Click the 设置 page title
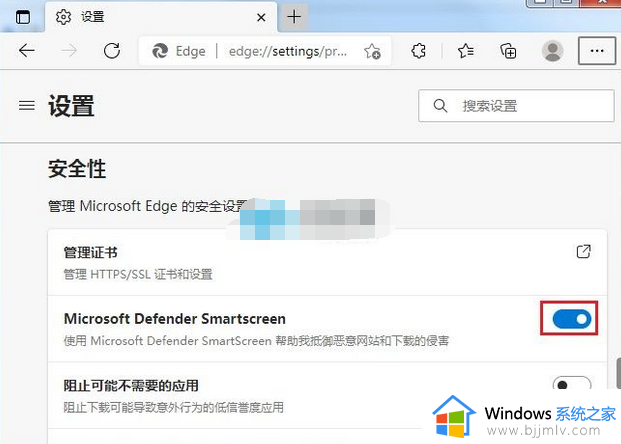This screenshot has height=444, width=621. tap(71, 106)
